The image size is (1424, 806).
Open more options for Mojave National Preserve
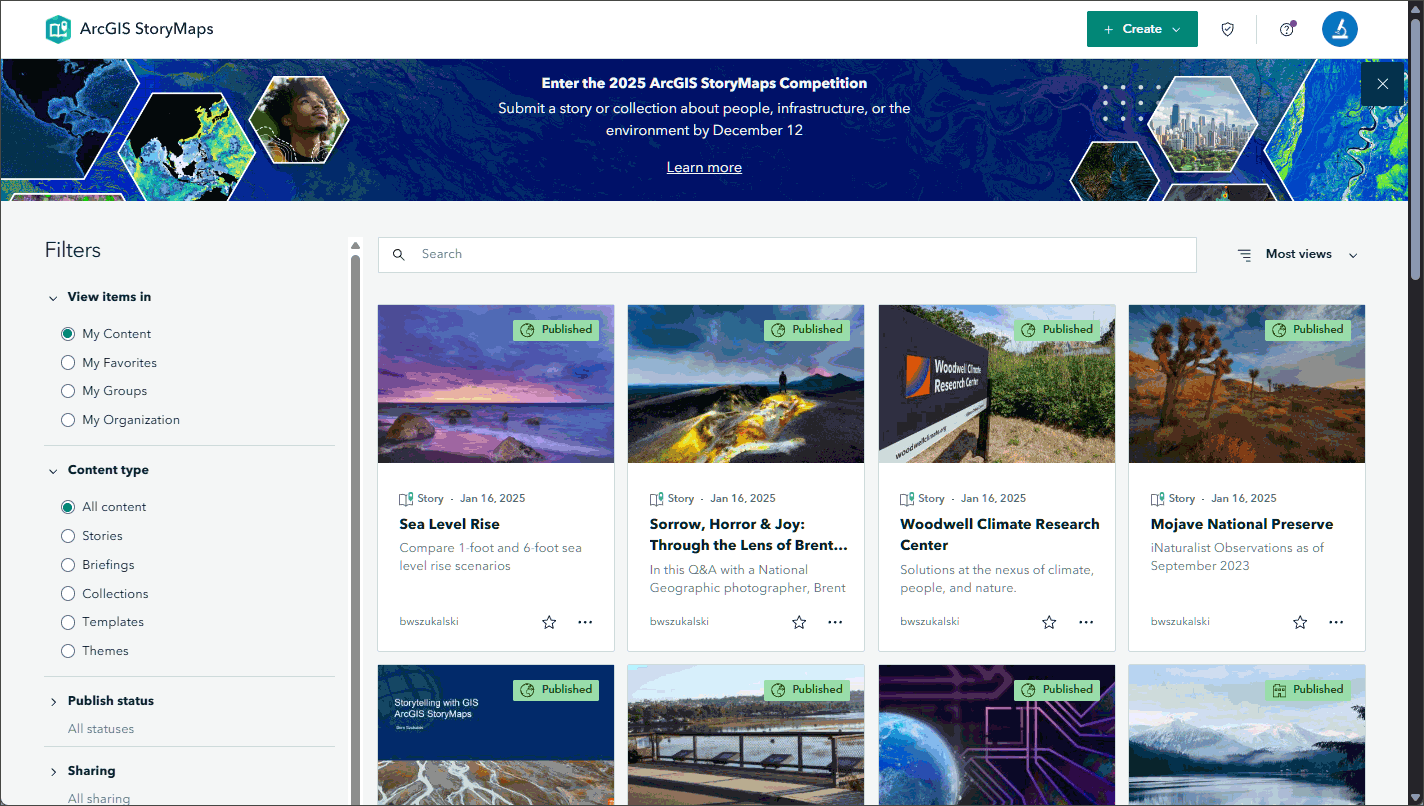tap(1336, 622)
